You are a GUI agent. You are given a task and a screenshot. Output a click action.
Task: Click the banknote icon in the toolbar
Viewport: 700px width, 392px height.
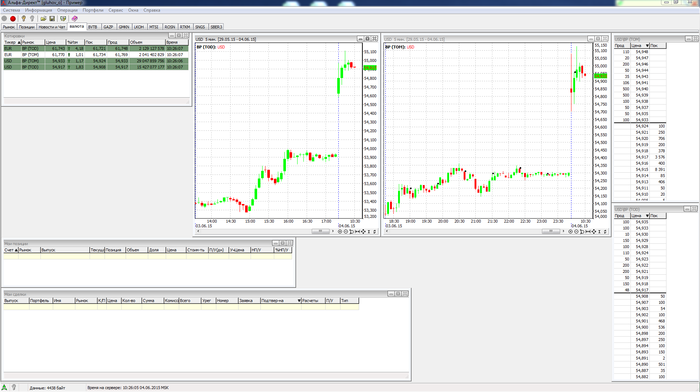coord(63,19)
